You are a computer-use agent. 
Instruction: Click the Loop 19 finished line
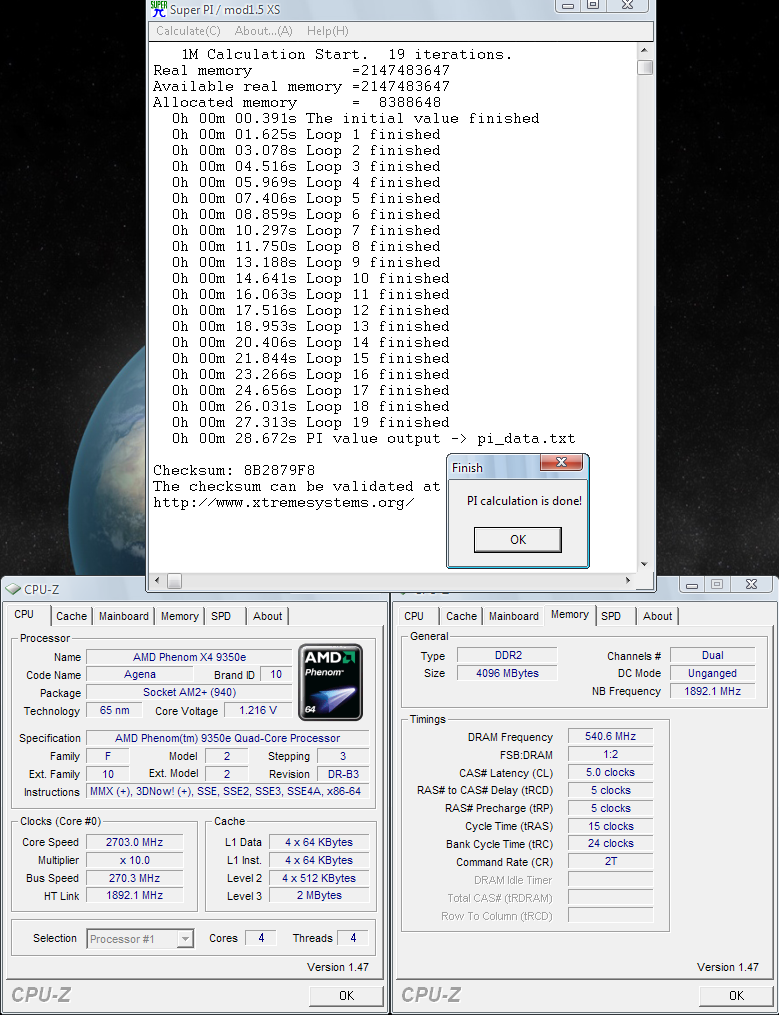[x=310, y=423]
